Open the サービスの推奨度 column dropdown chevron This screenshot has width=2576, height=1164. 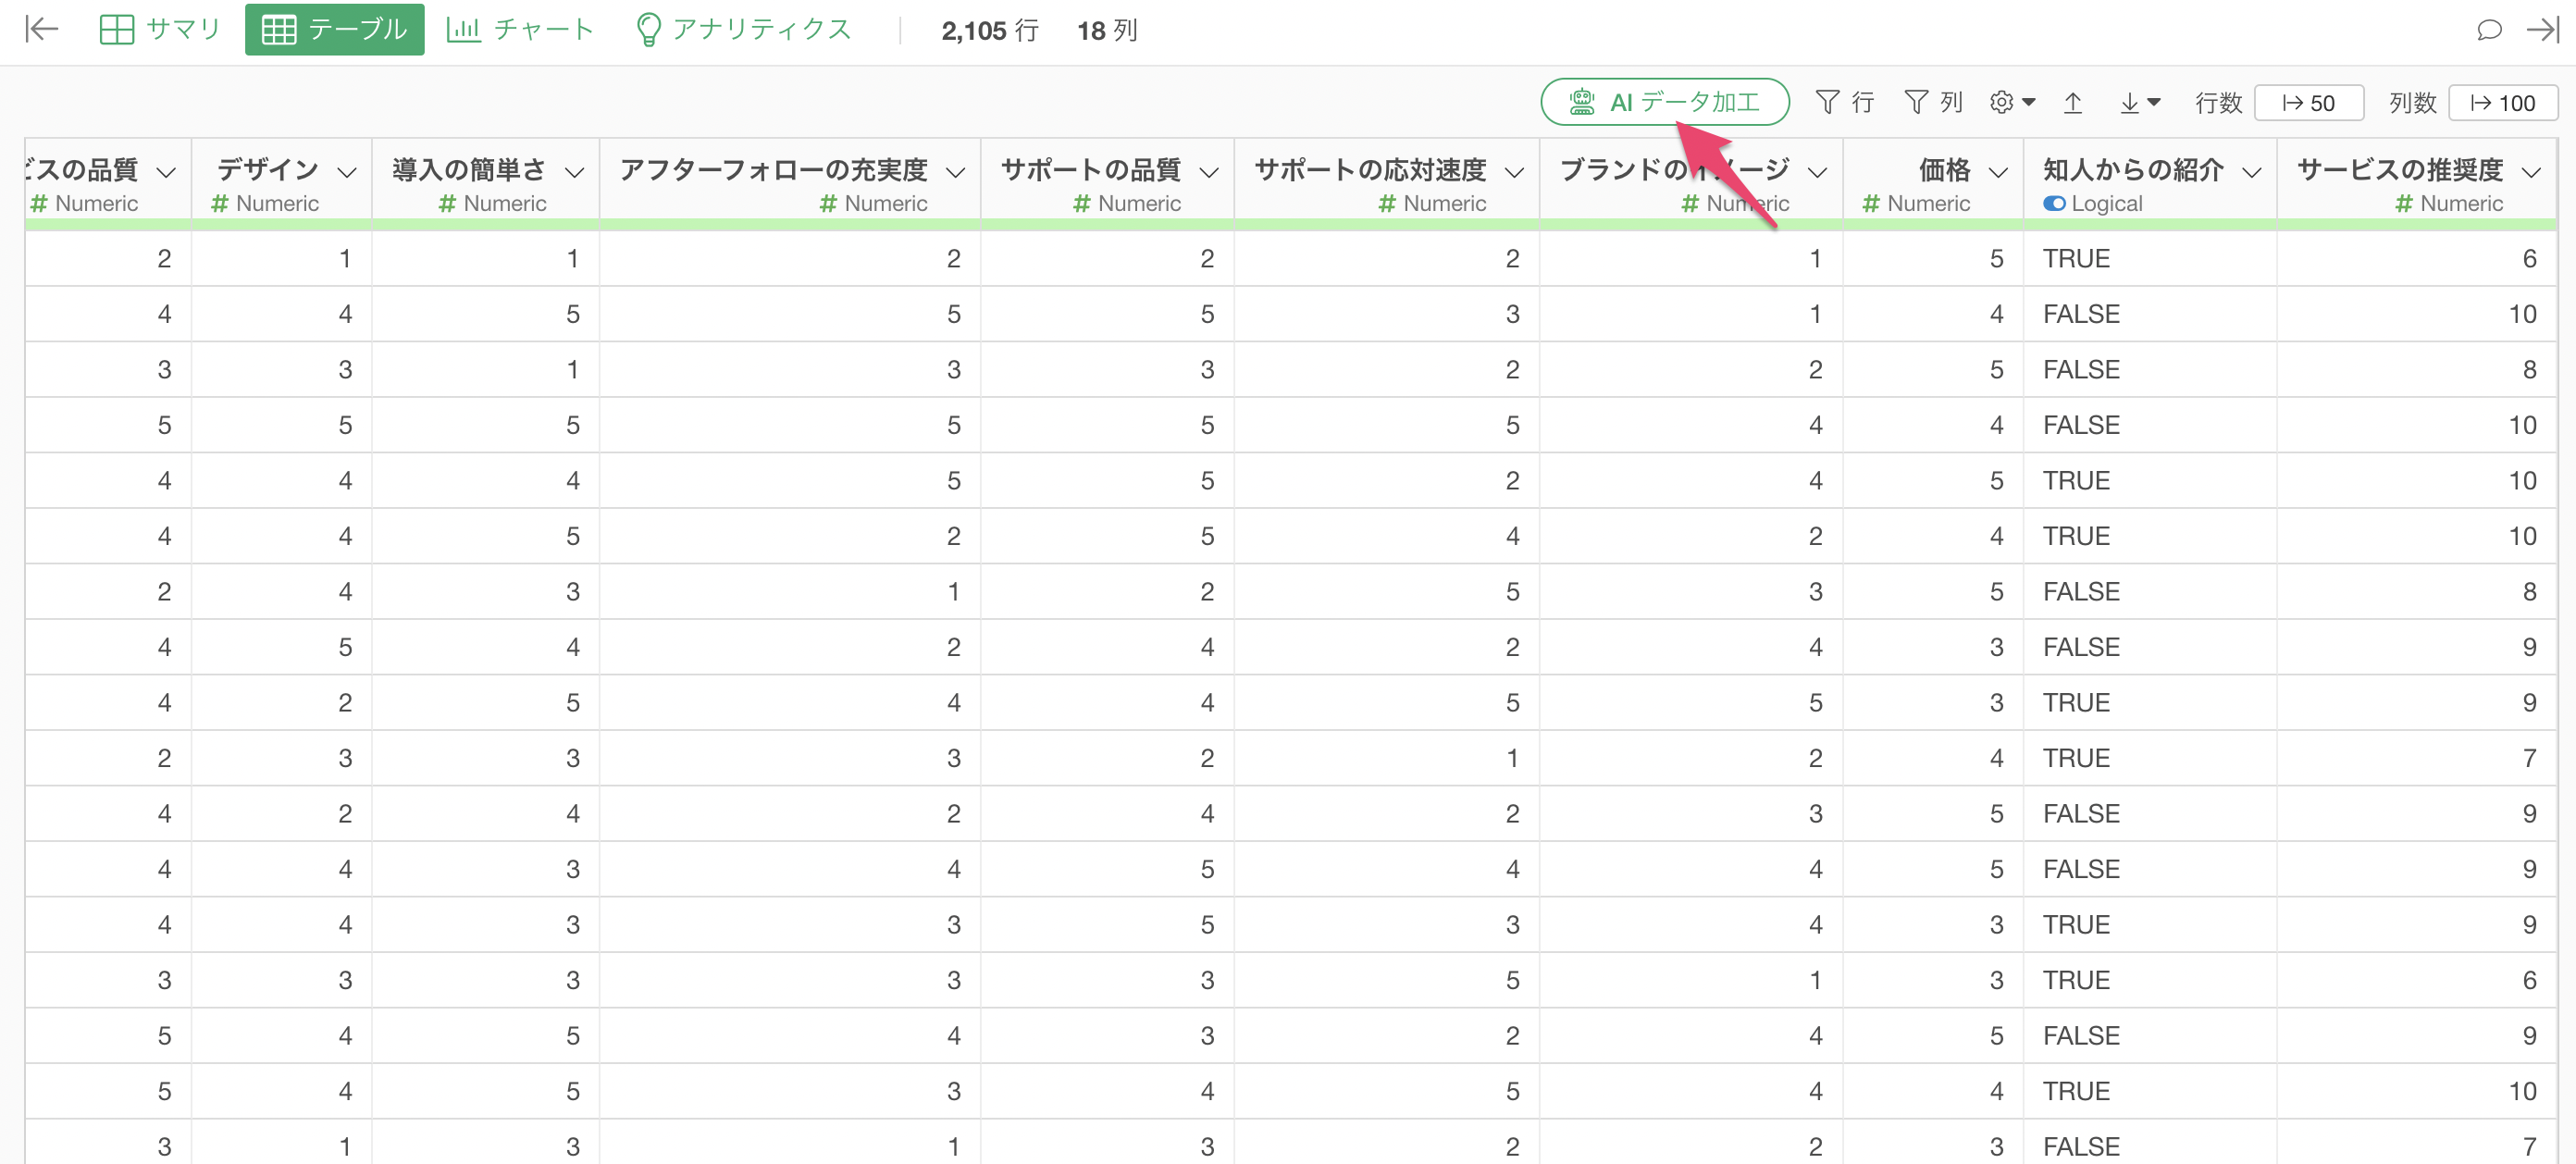click(2531, 172)
